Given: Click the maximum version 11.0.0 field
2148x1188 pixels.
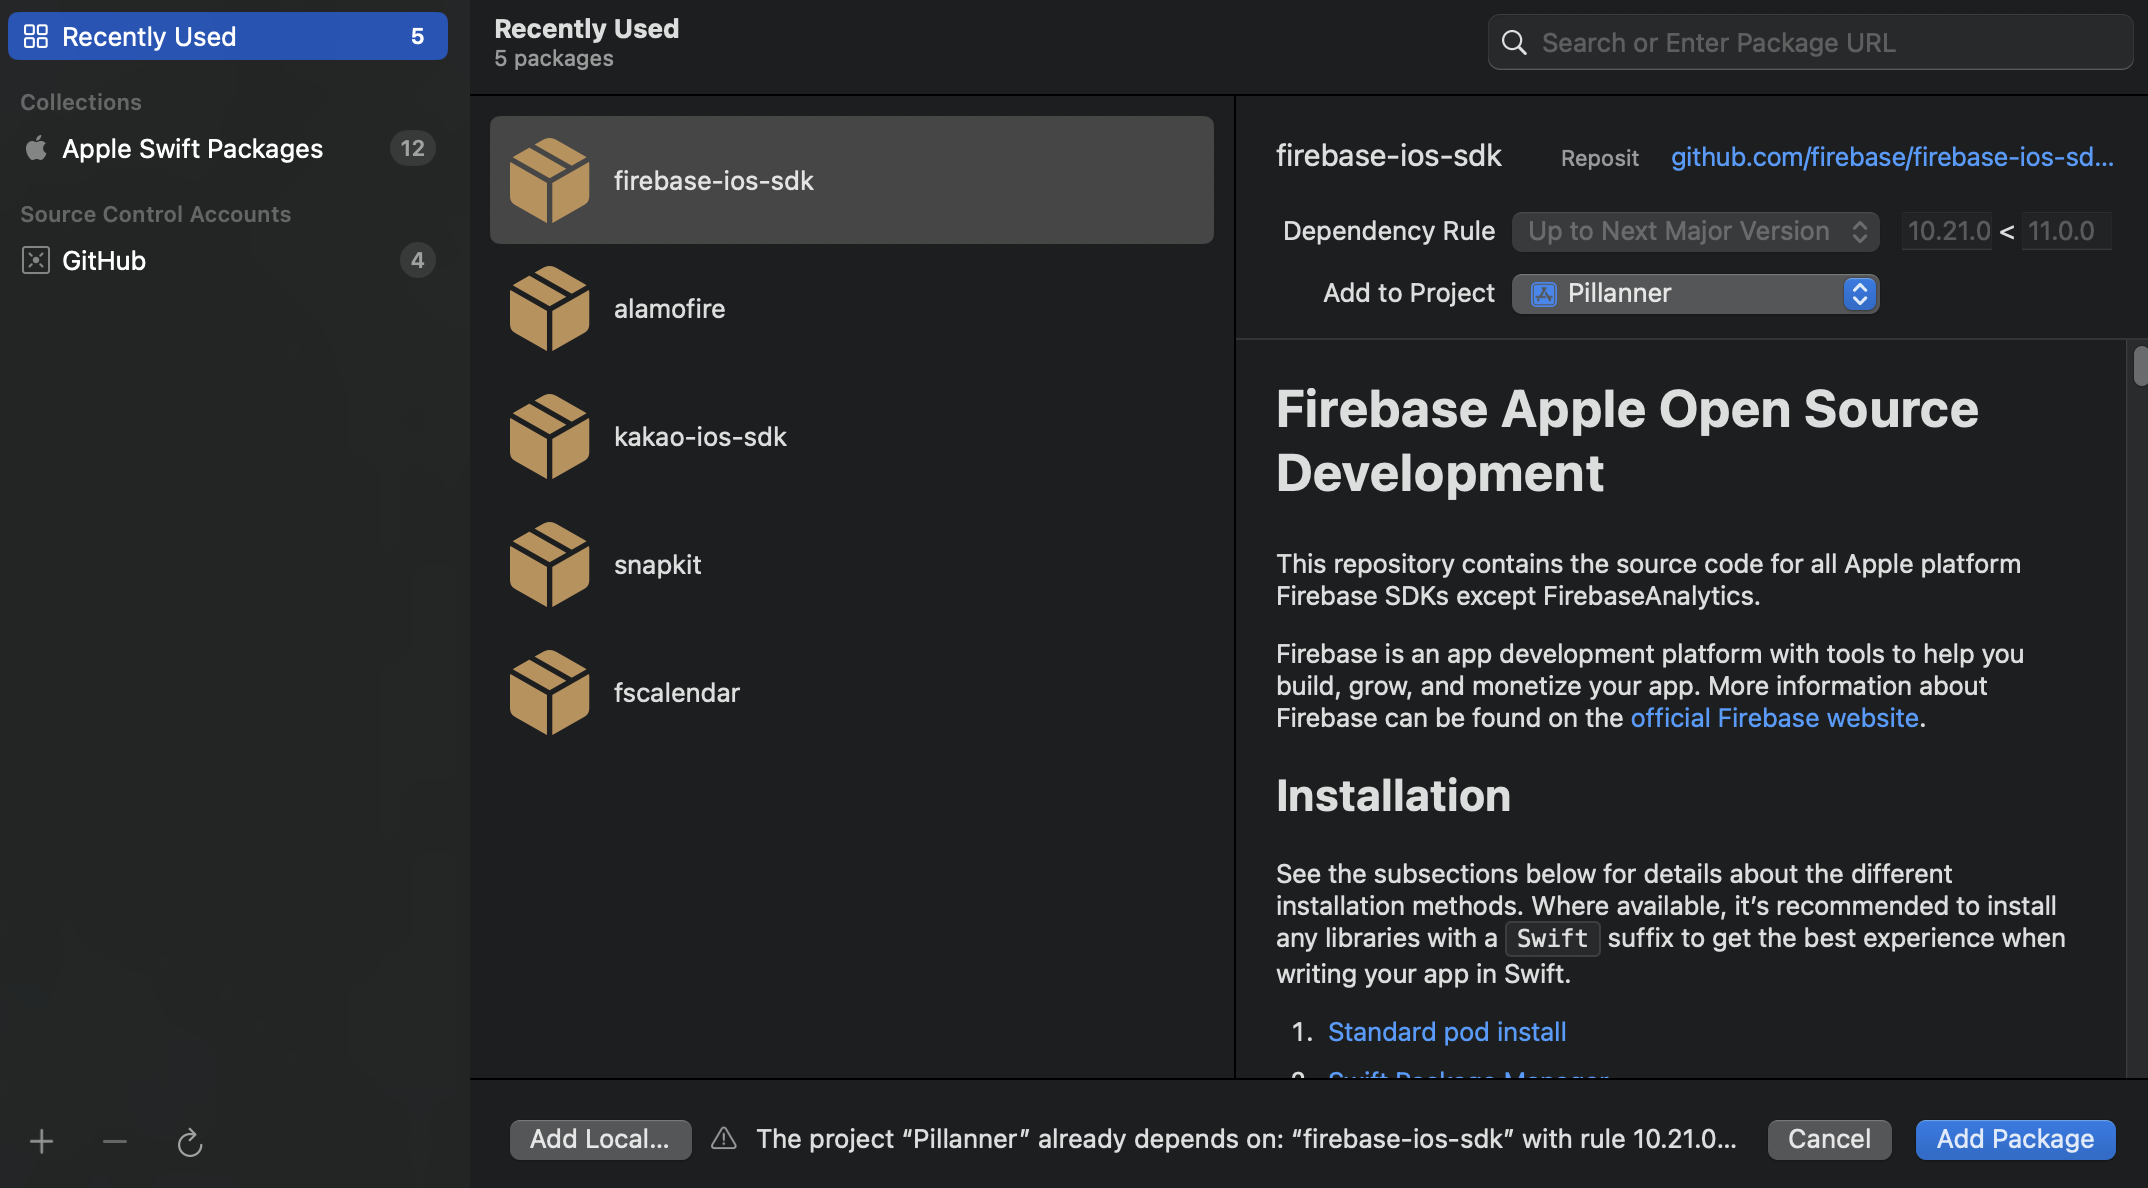Looking at the screenshot, I should 2066,231.
